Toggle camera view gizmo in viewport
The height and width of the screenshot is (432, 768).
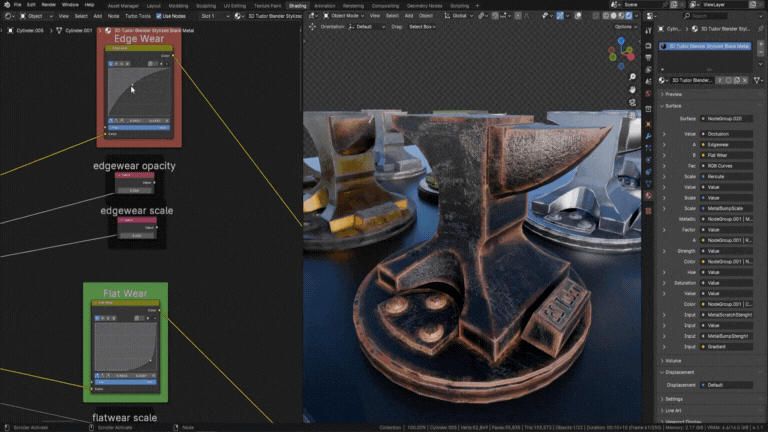[x=632, y=102]
